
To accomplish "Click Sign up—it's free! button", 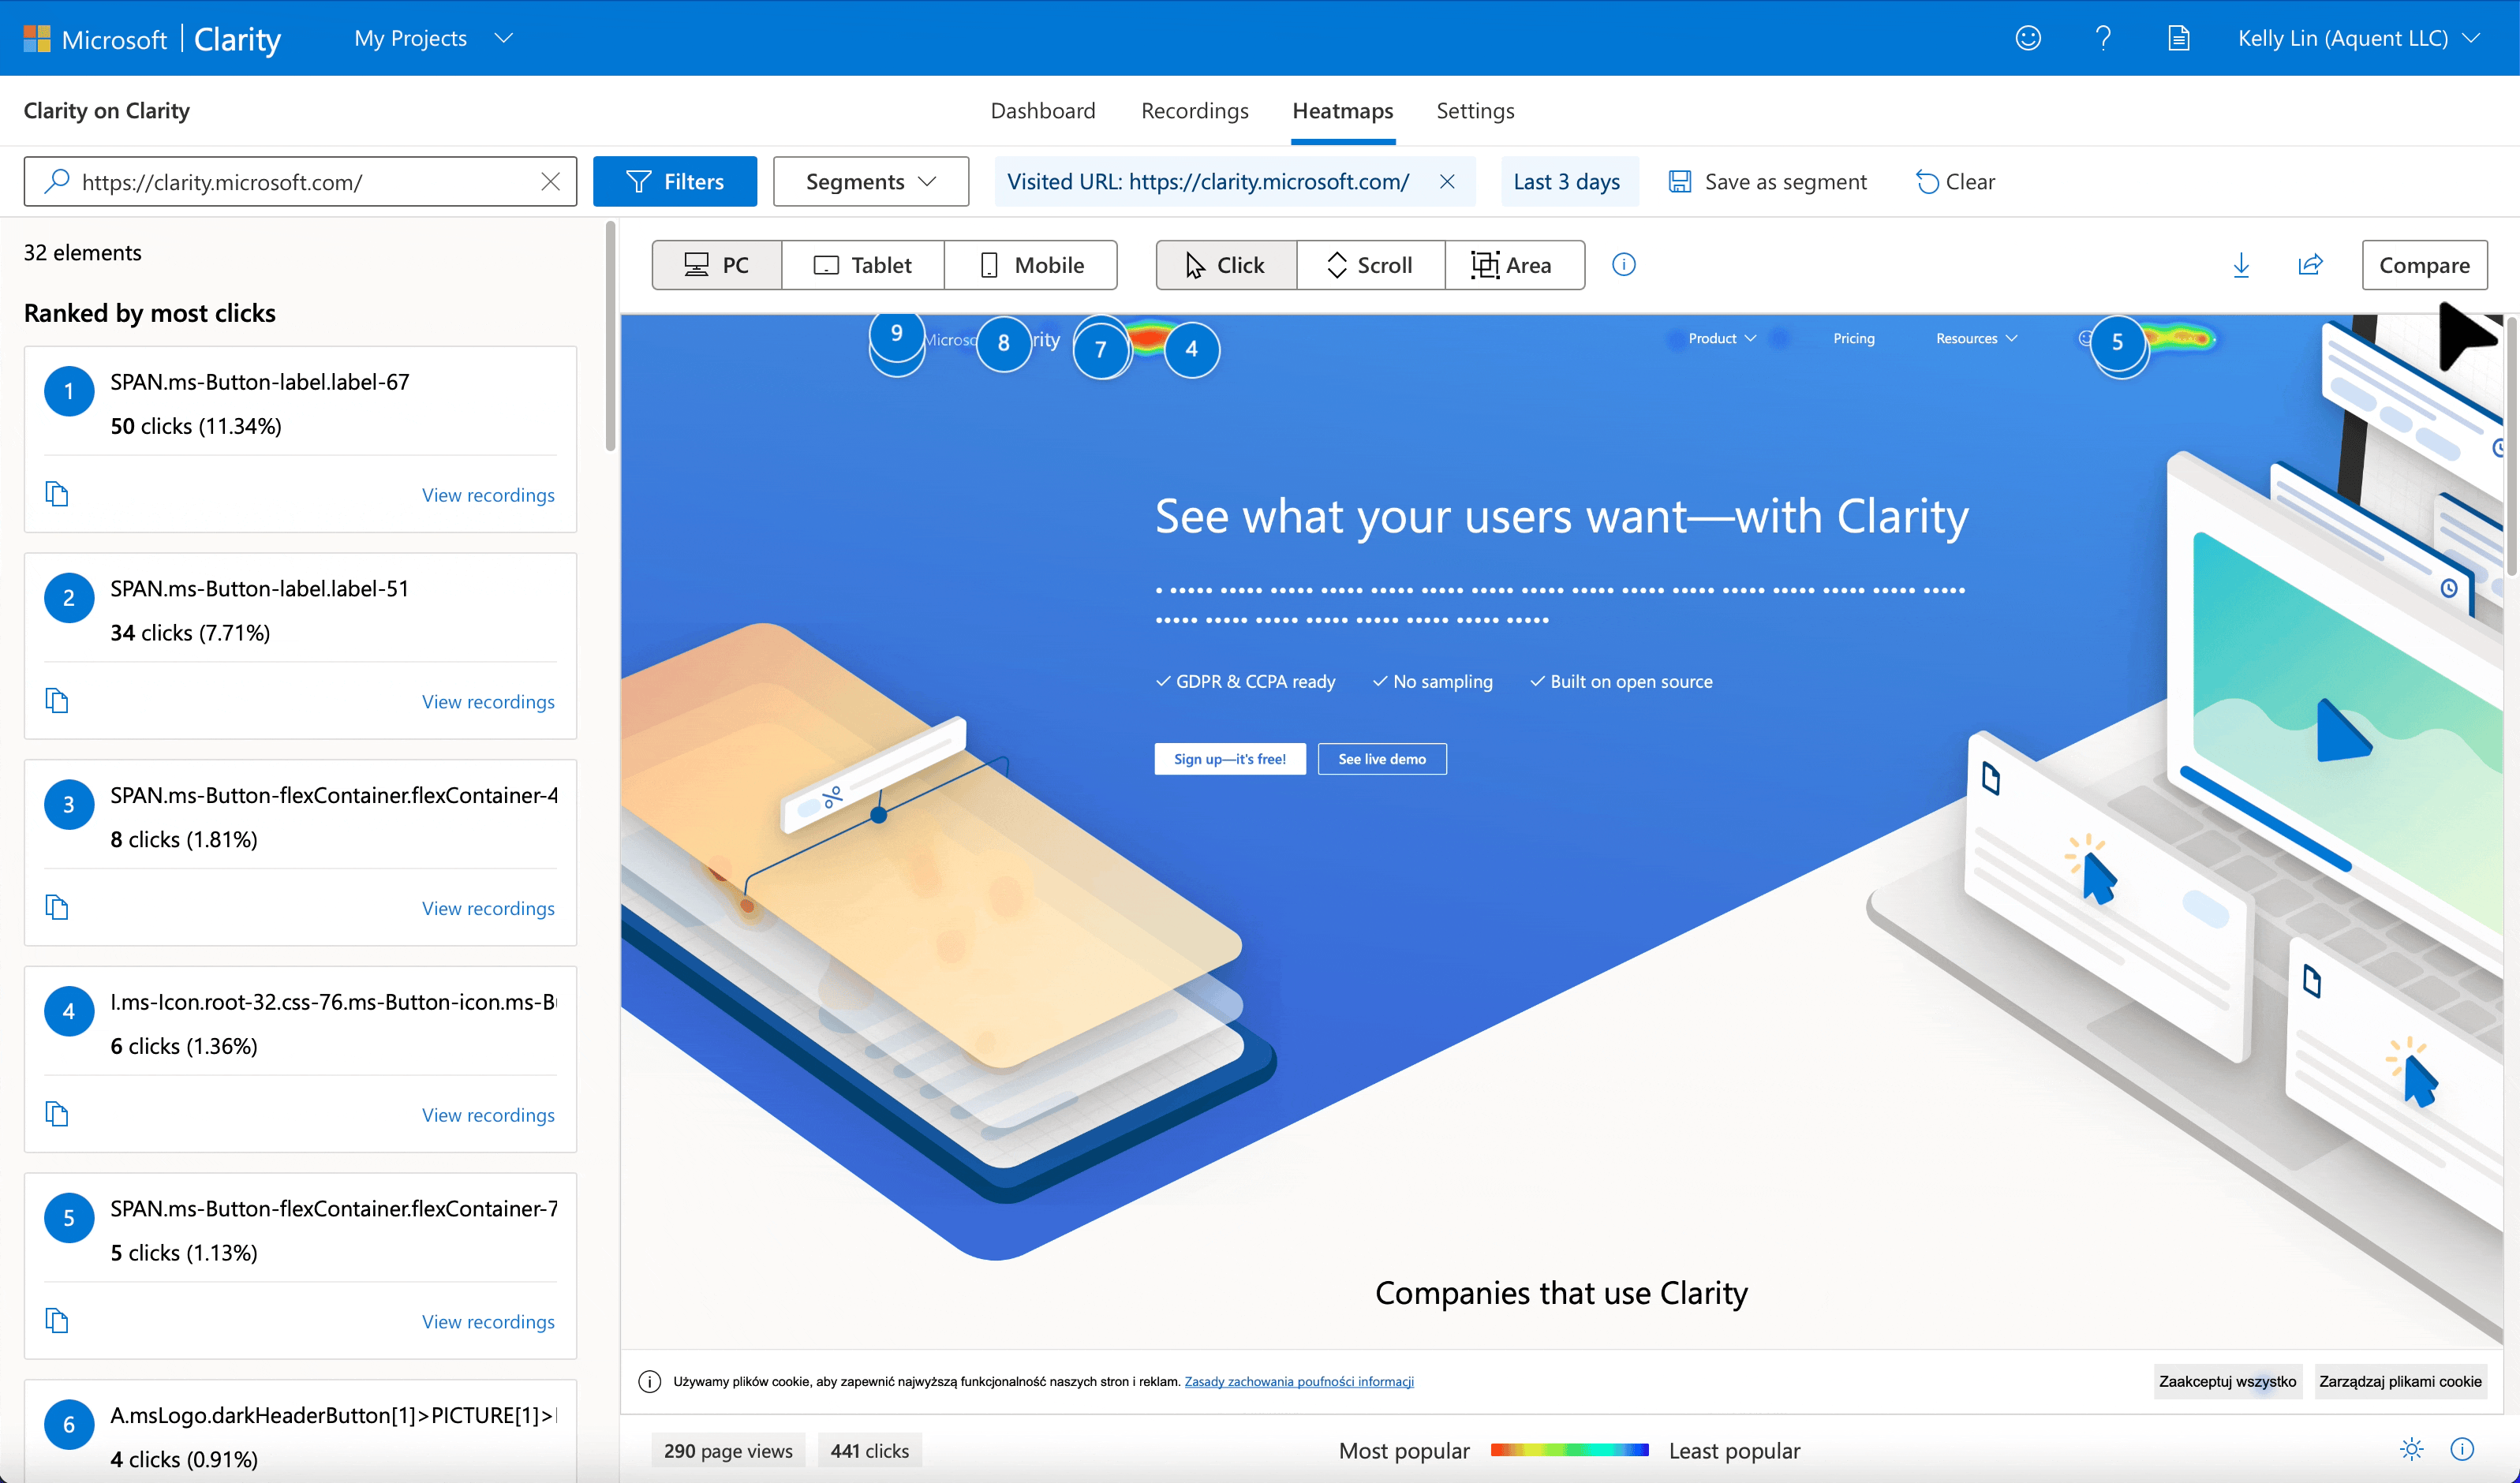I will point(1231,759).
